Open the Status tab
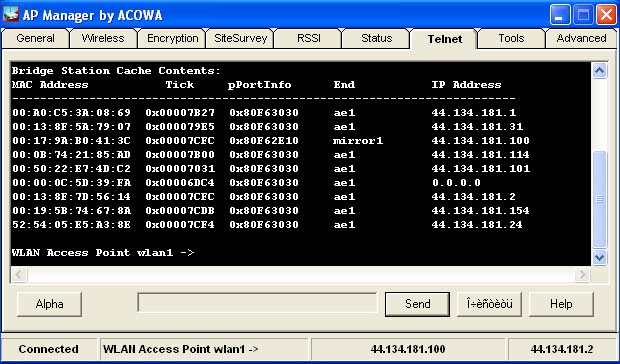The height and width of the screenshot is (364, 620). pyautogui.click(x=376, y=38)
